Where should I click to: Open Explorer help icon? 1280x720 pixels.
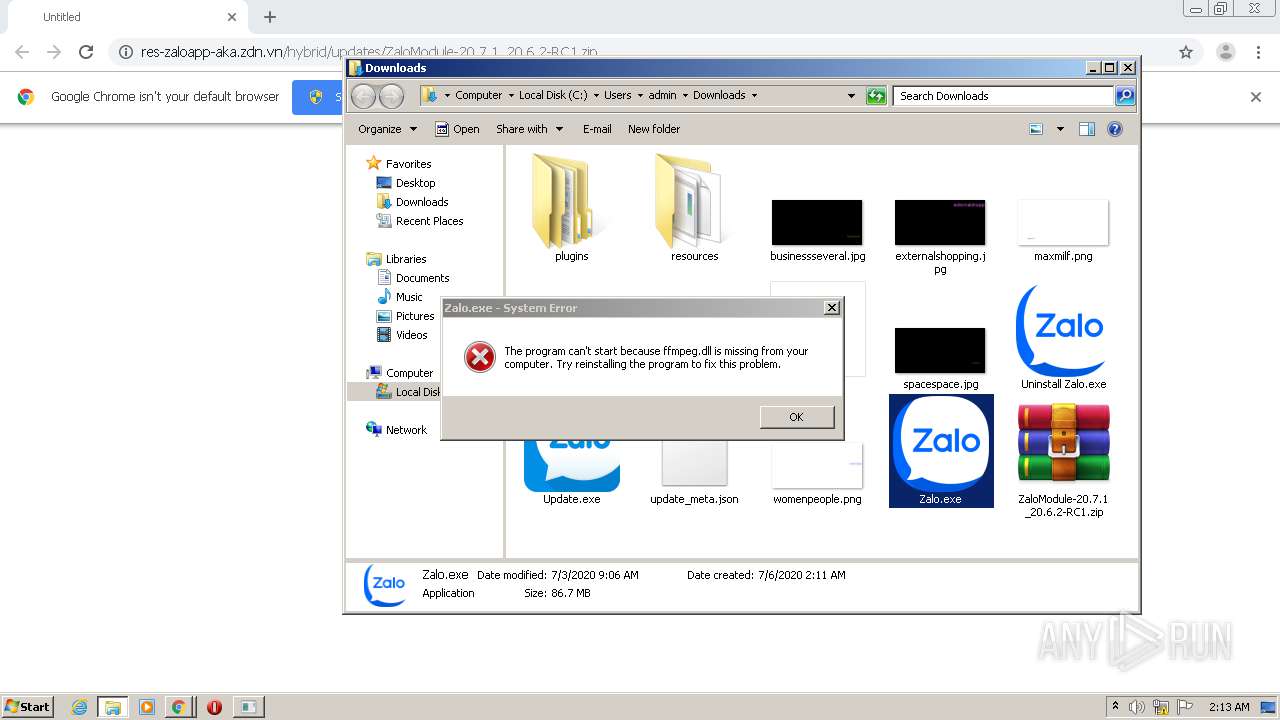[1115, 129]
